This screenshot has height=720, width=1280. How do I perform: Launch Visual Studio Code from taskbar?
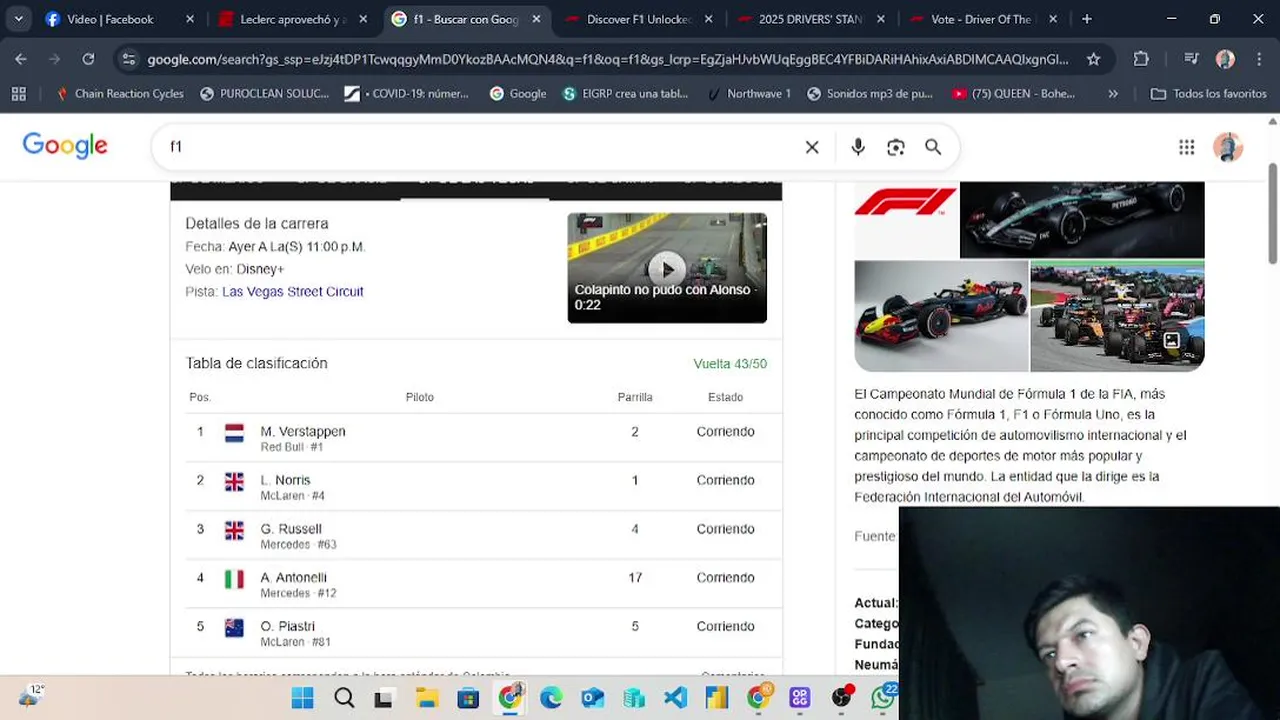coord(676,698)
